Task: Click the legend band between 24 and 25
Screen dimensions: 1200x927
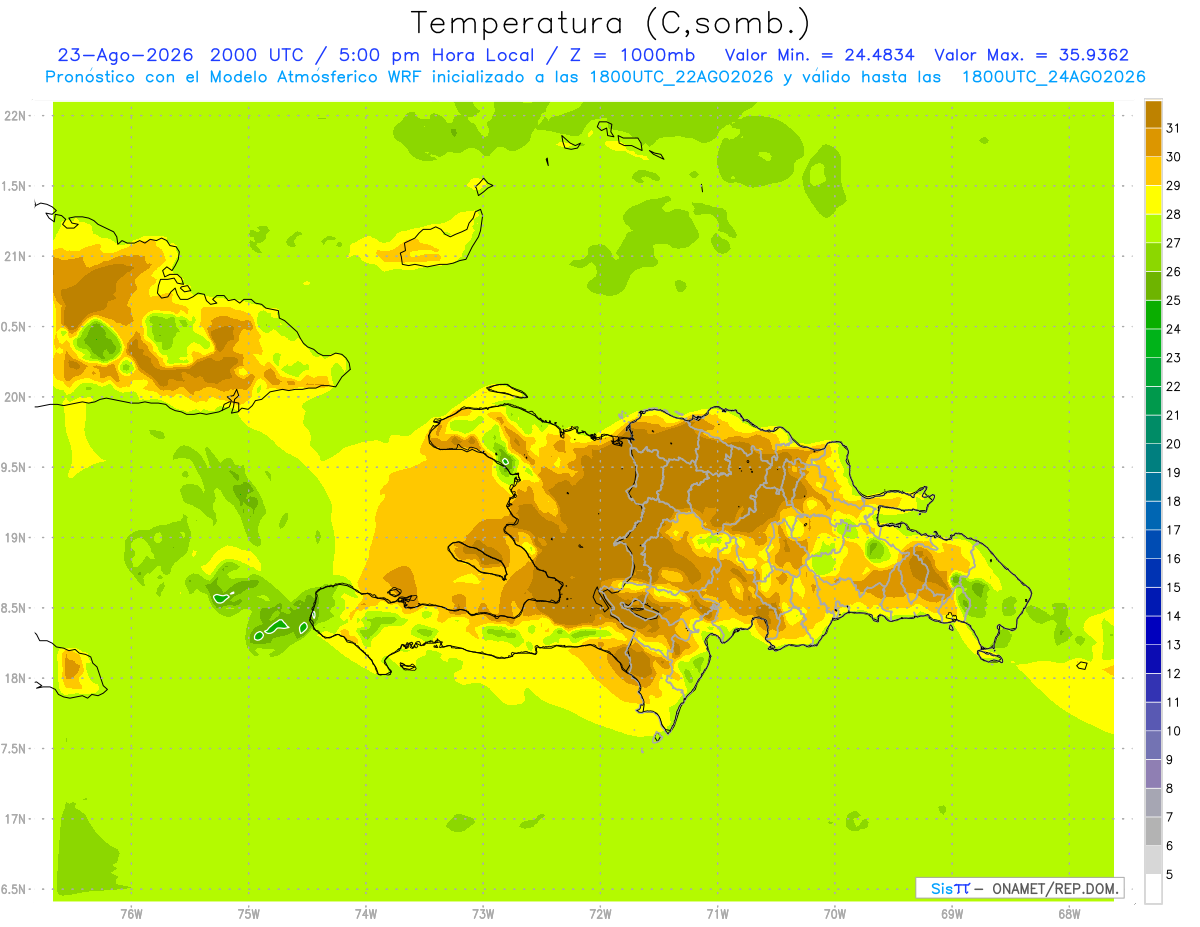Action: click(1153, 315)
